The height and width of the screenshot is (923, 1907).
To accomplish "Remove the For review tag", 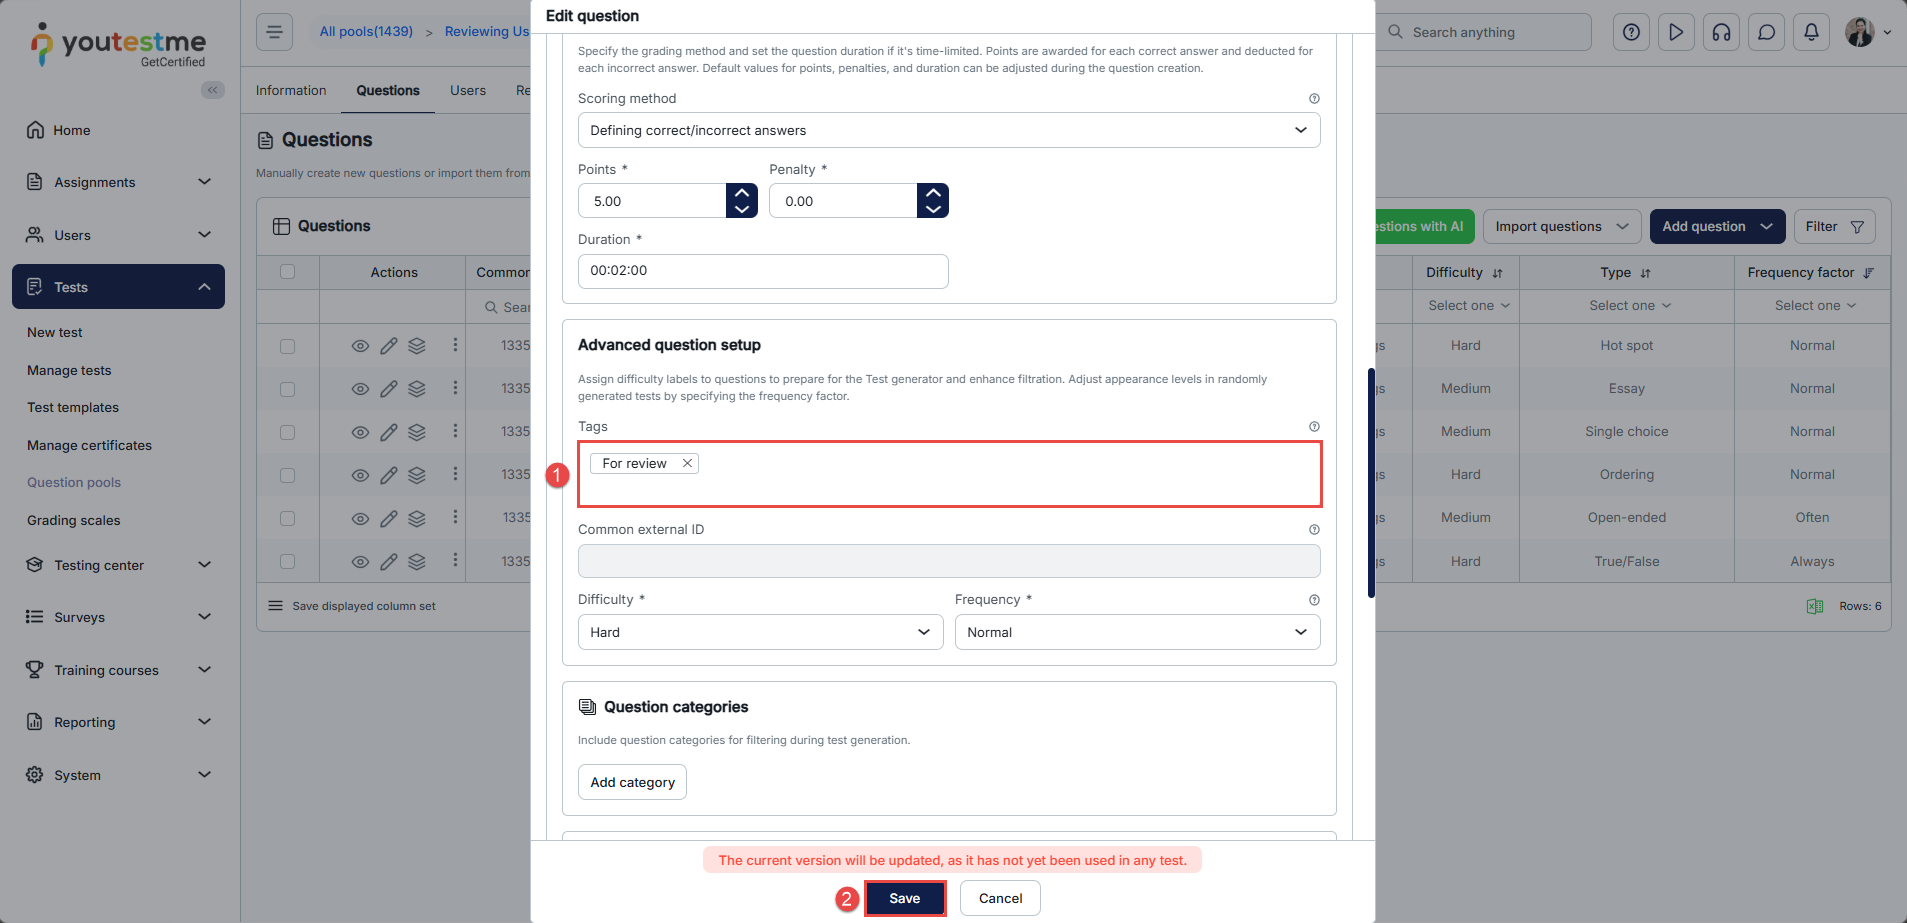I will click(687, 463).
